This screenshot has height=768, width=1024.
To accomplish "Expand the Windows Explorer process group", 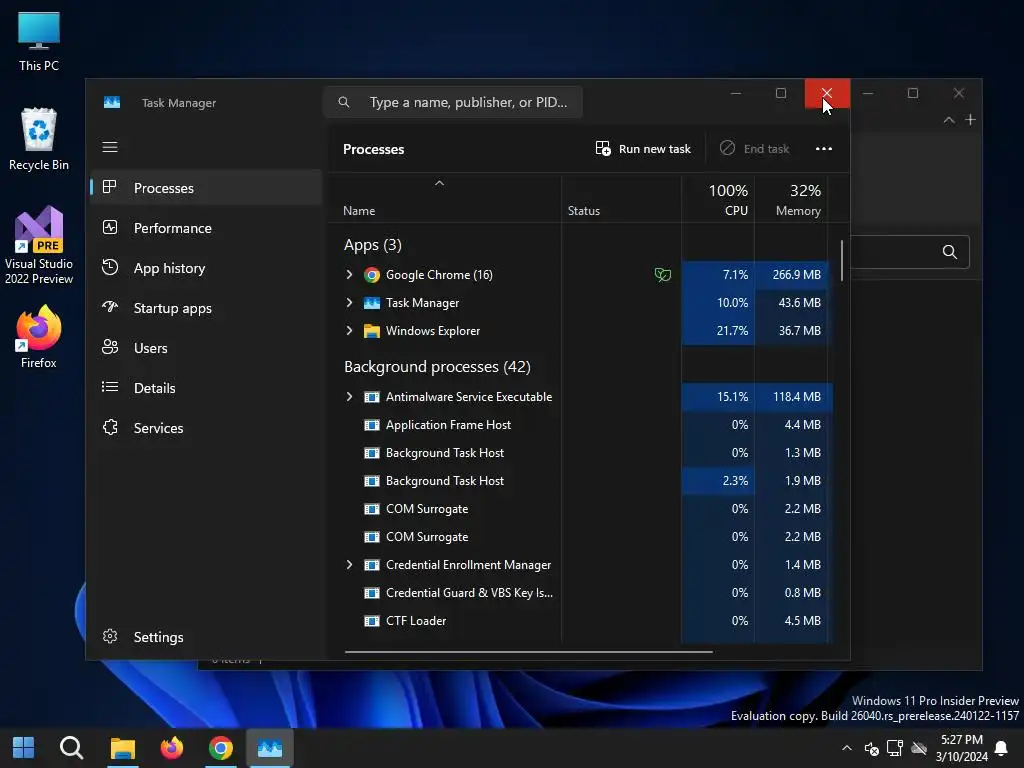I will (x=349, y=330).
